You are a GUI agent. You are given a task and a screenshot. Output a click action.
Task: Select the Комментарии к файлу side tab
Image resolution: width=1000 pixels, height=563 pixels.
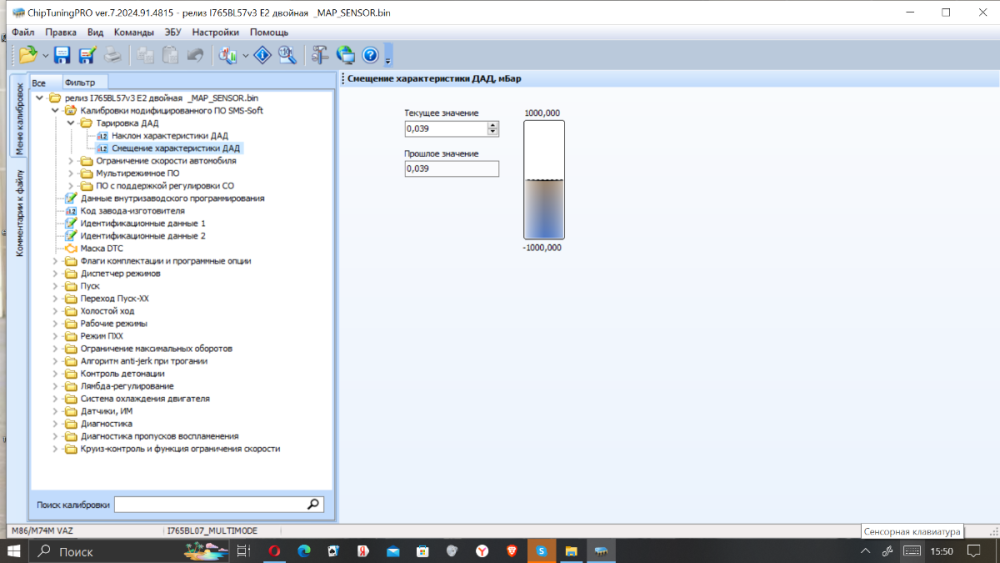(19, 213)
